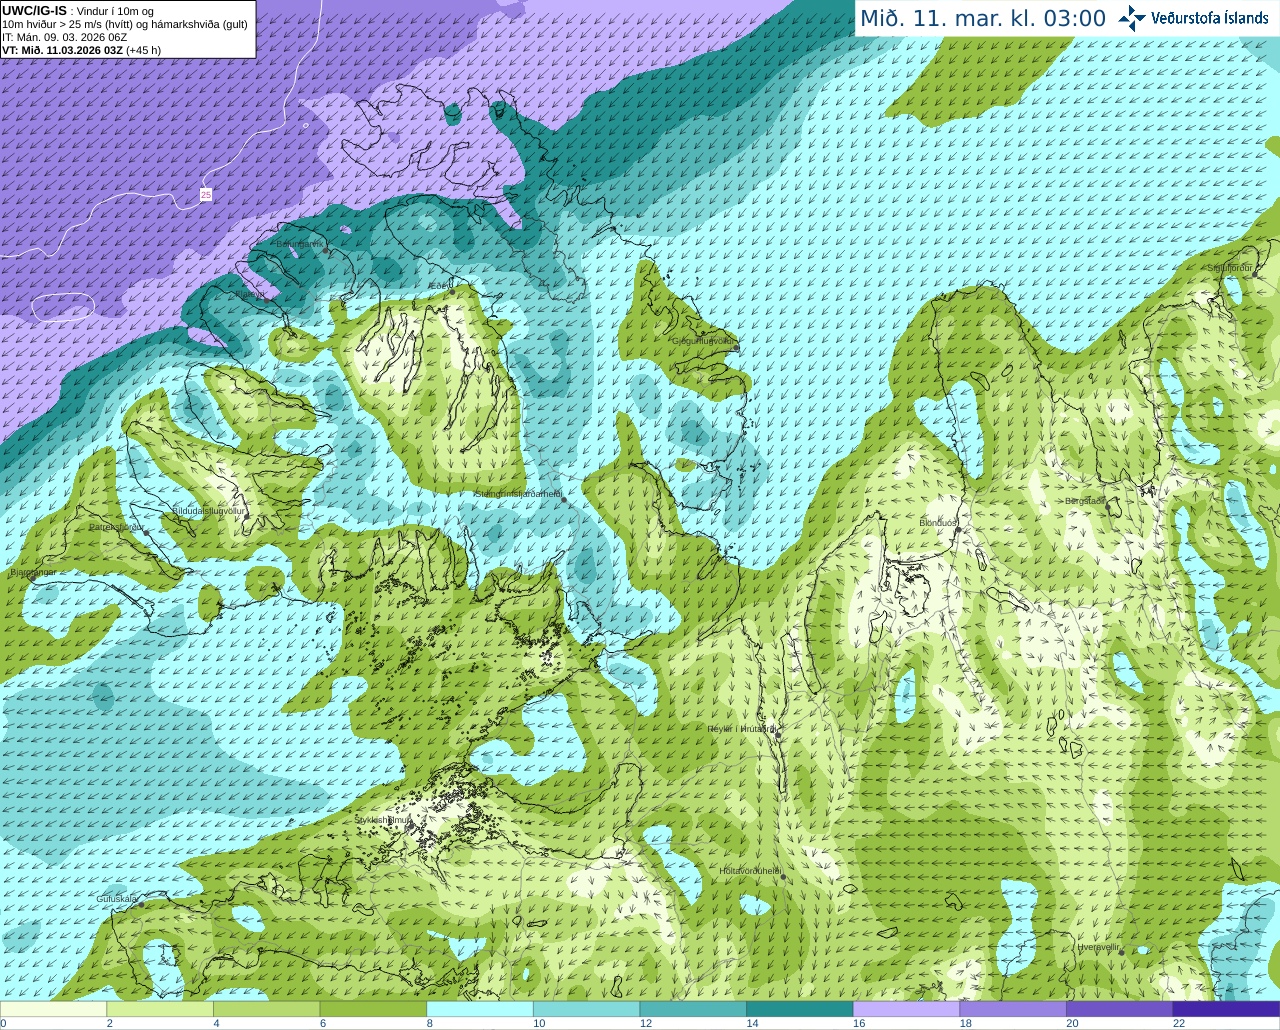Viewport: 1280px width, 1030px height.
Task: Click the Bíldudalsflugvöllur station label
Action: pos(209,510)
